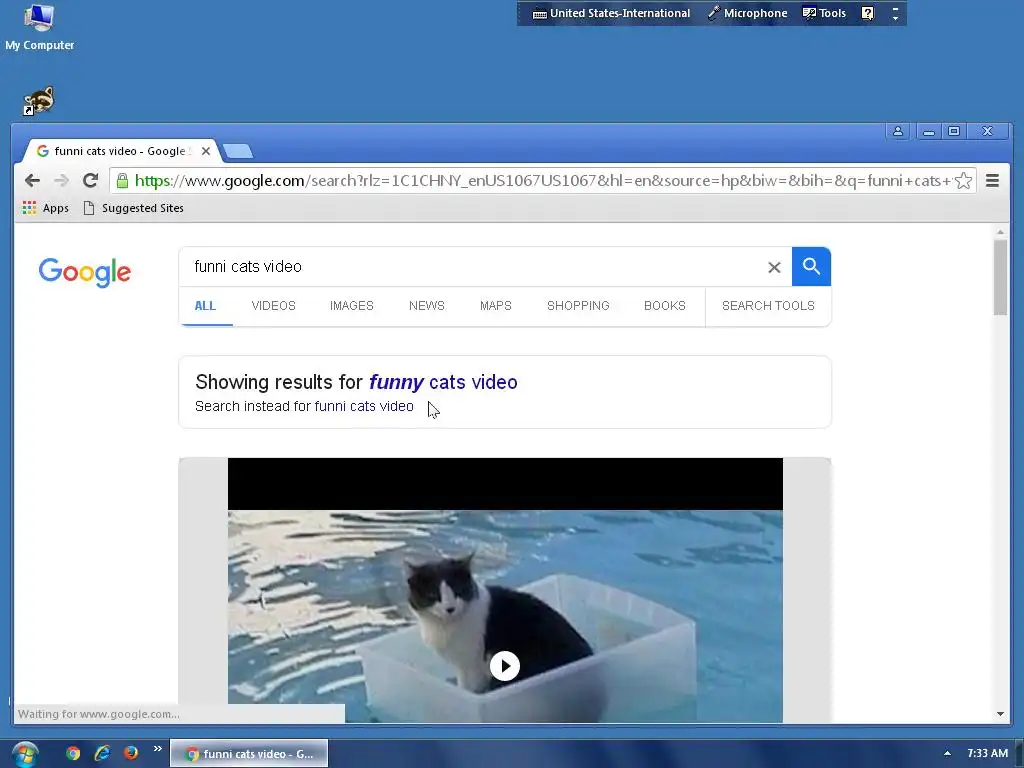Open the Apps grid shortcut
1024x768 pixels.
(45, 208)
